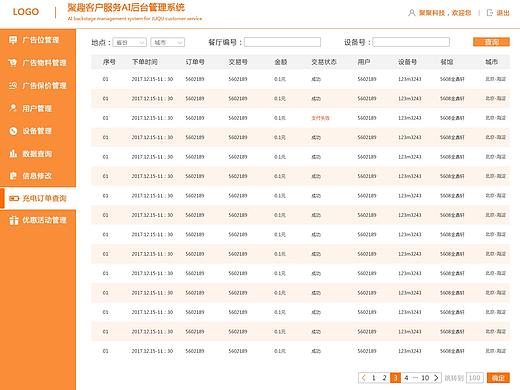Go to page 10
The height and width of the screenshot is (390, 520).
tap(425, 378)
